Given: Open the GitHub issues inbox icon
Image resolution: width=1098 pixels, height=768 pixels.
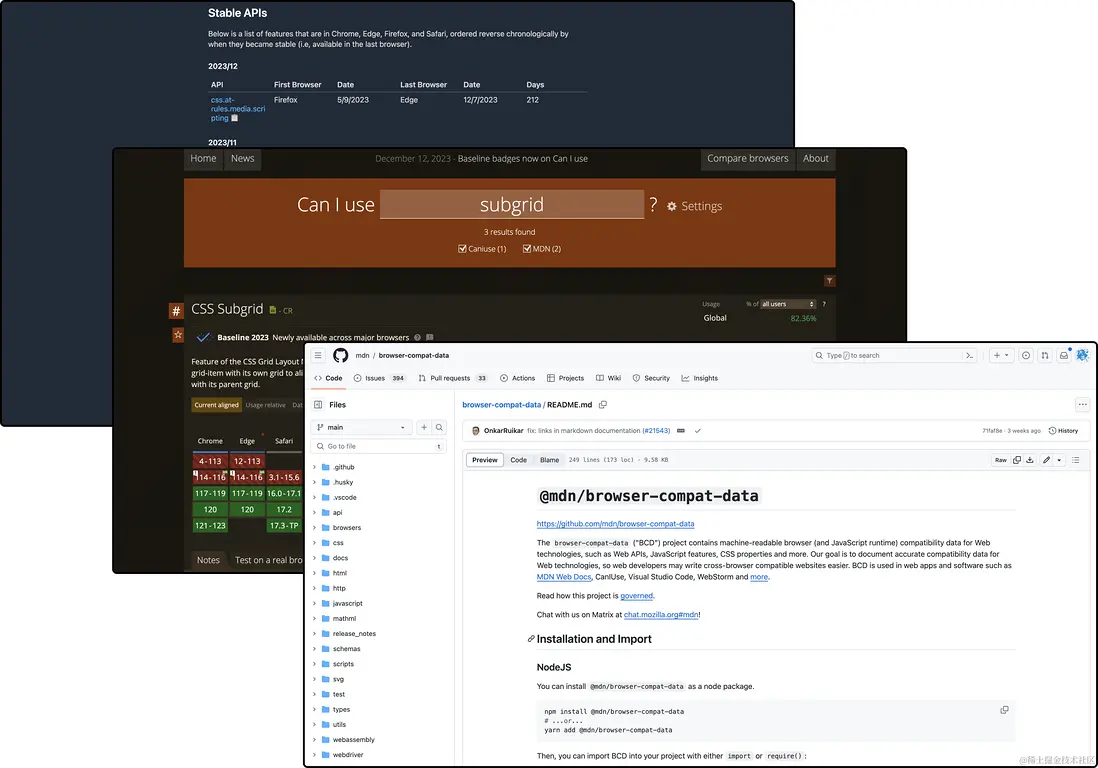Looking at the screenshot, I should 1026,356.
